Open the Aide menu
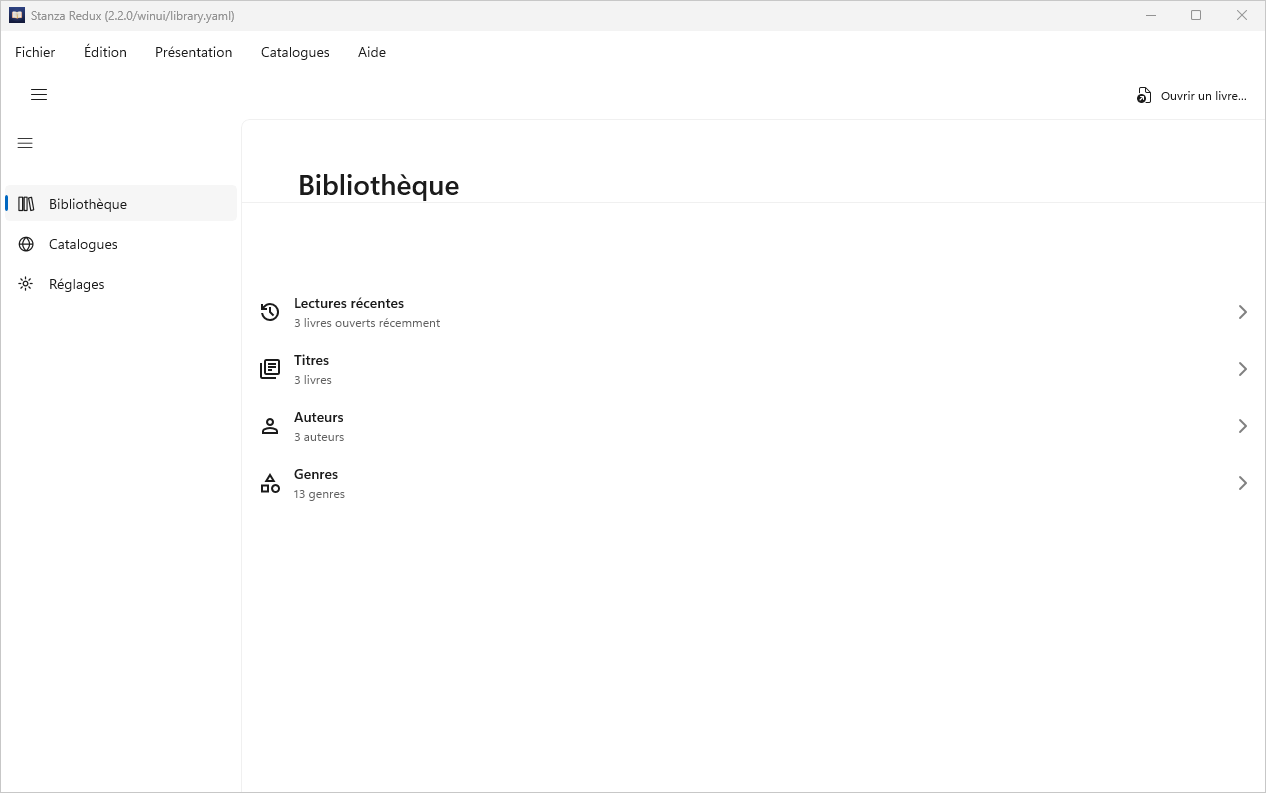Screen dimensions: 1266x793 click(372, 52)
